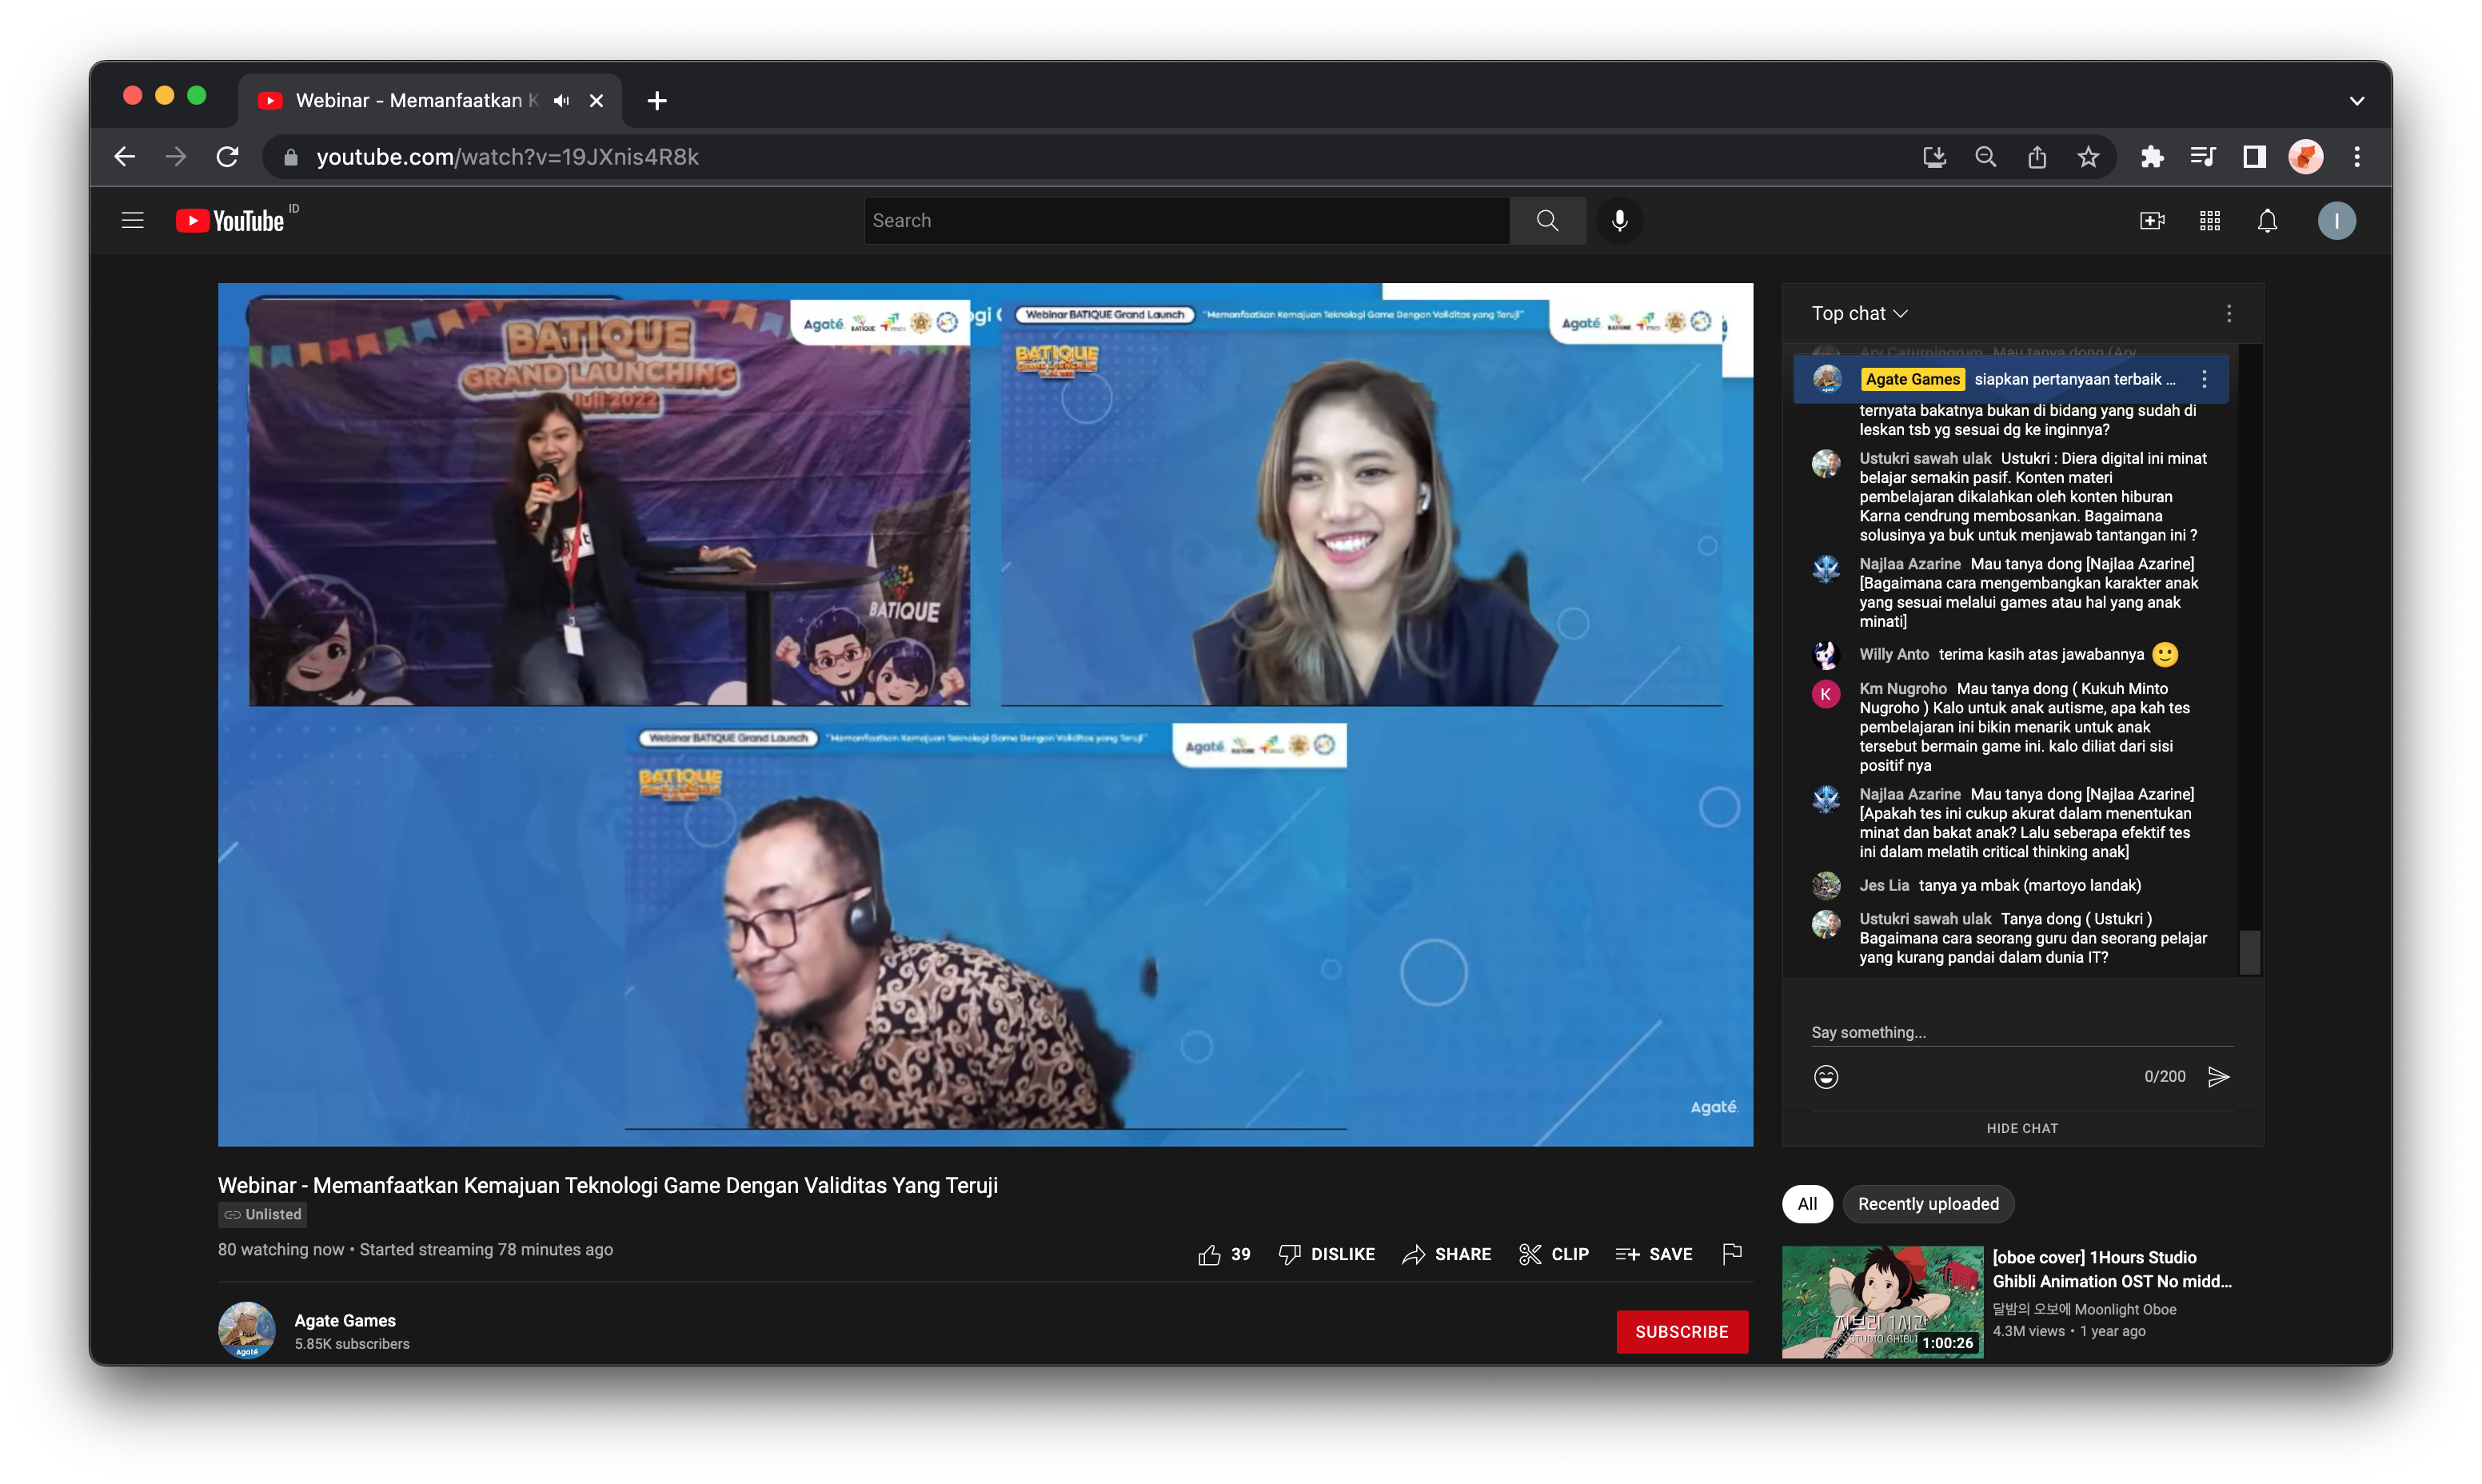This screenshot has width=2482, height=1484.
Task: Click the browser forward arrow
Action: coord(176,156)
